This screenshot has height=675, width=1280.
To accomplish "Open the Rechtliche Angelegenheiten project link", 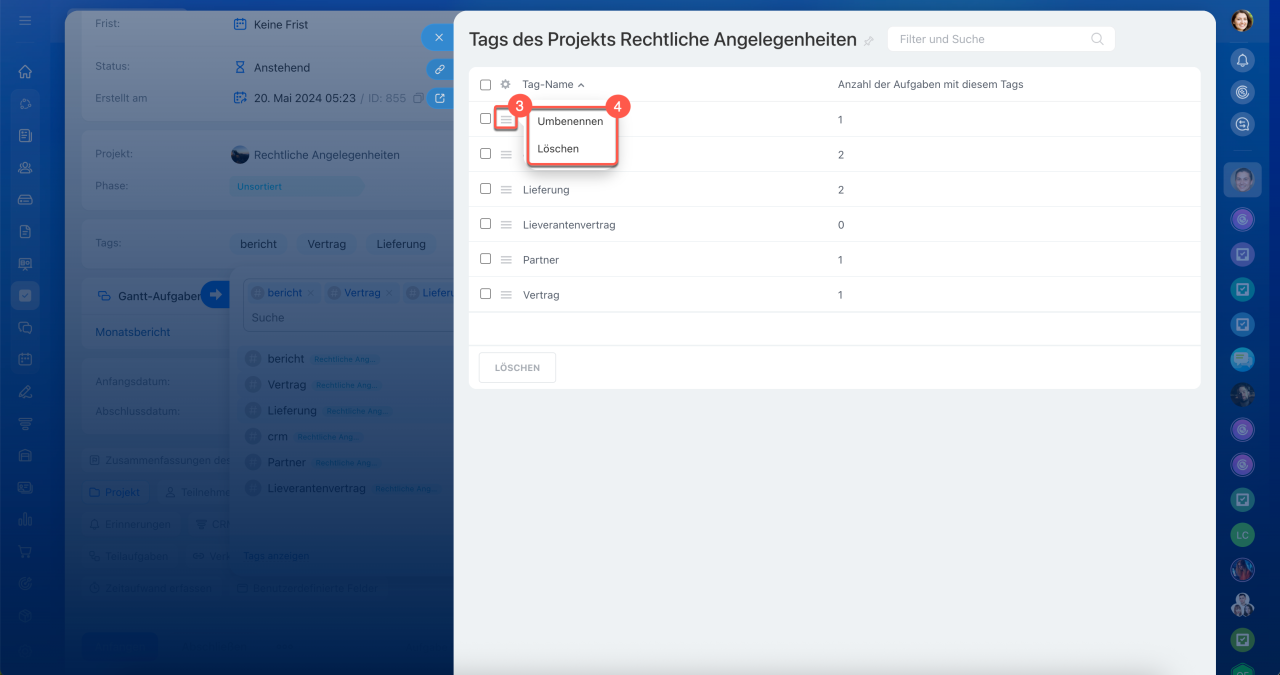I will tap(326, 155).
